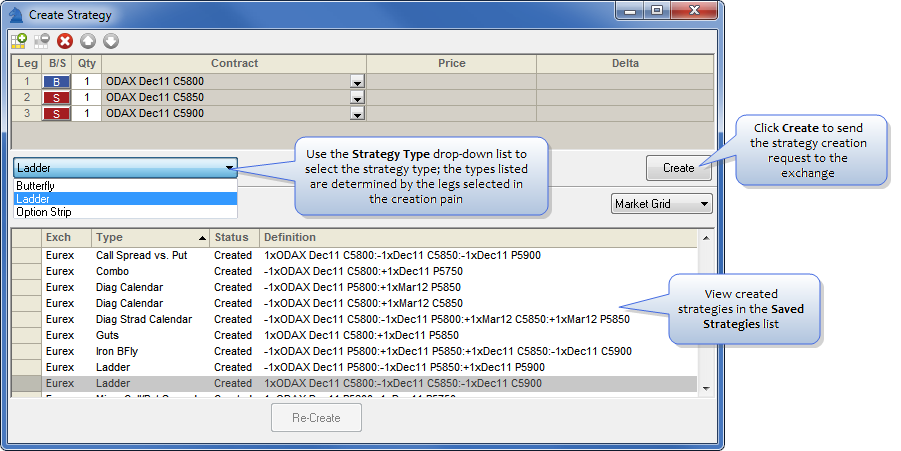Open contract dropdown for ODAX Dec11 C5800
This screenshot has width=901, height=451.
(357, 82)
